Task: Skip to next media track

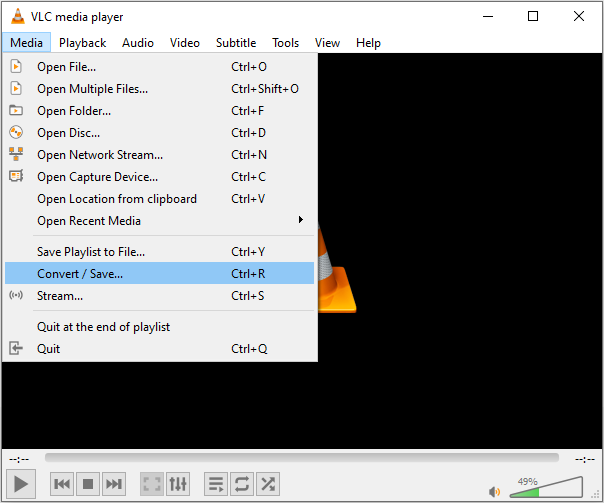Action: 114,484
